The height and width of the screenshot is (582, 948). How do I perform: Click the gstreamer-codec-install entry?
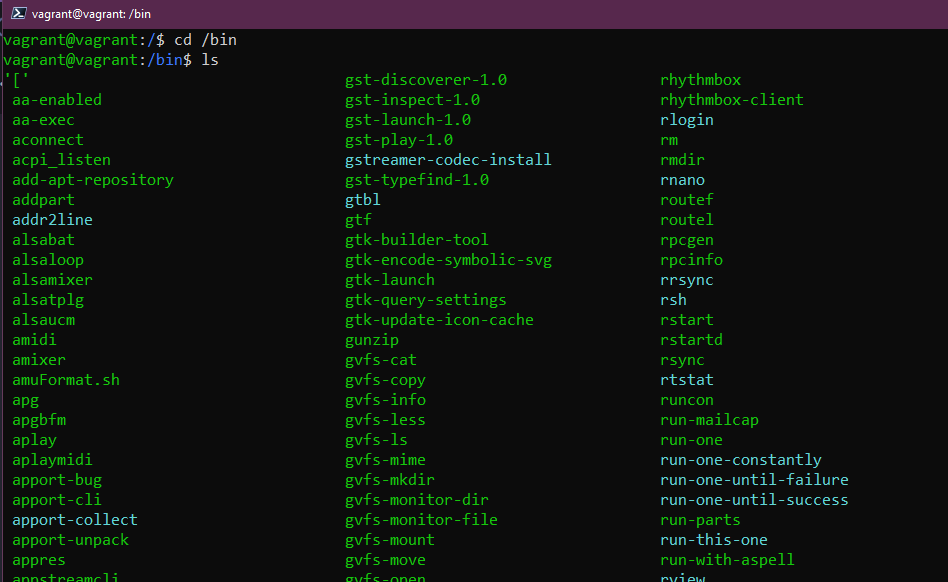pos(448,159)
